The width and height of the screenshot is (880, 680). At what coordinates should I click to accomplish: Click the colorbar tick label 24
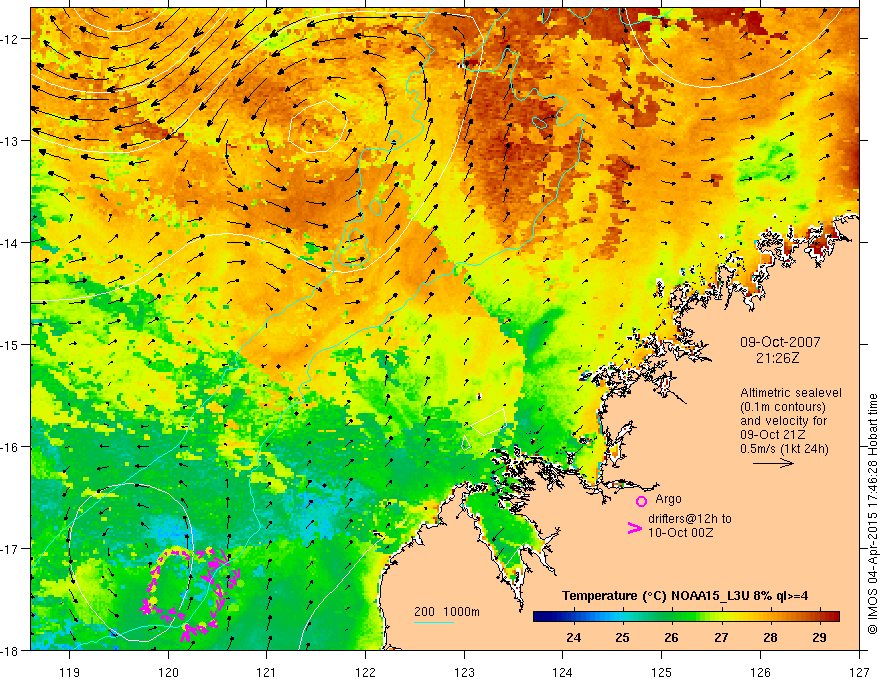click(x=573, y=638)
